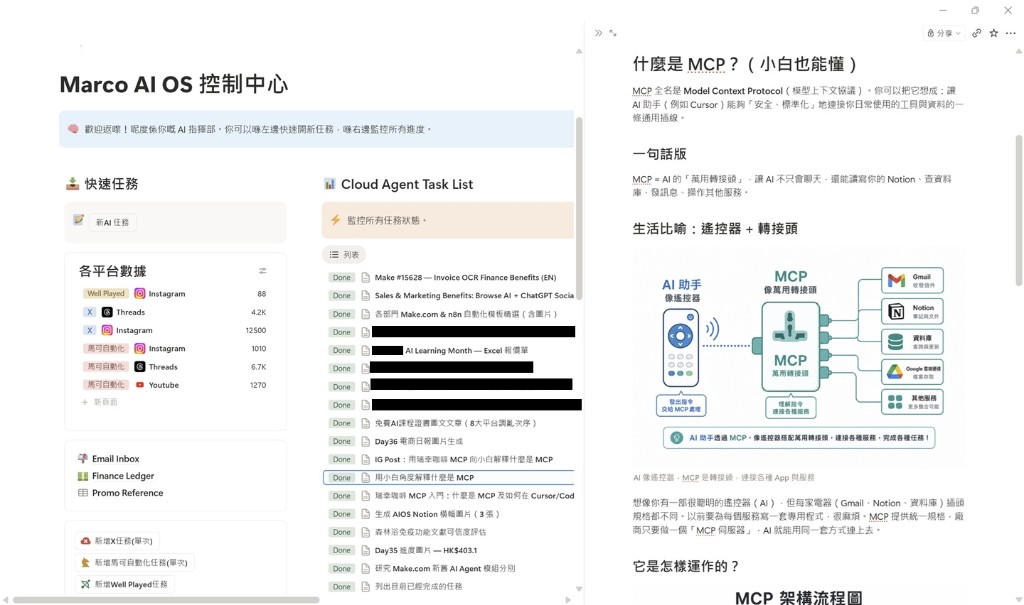
Task: Open the 各平台數據 view settings icon
Action: click(263, 270)
